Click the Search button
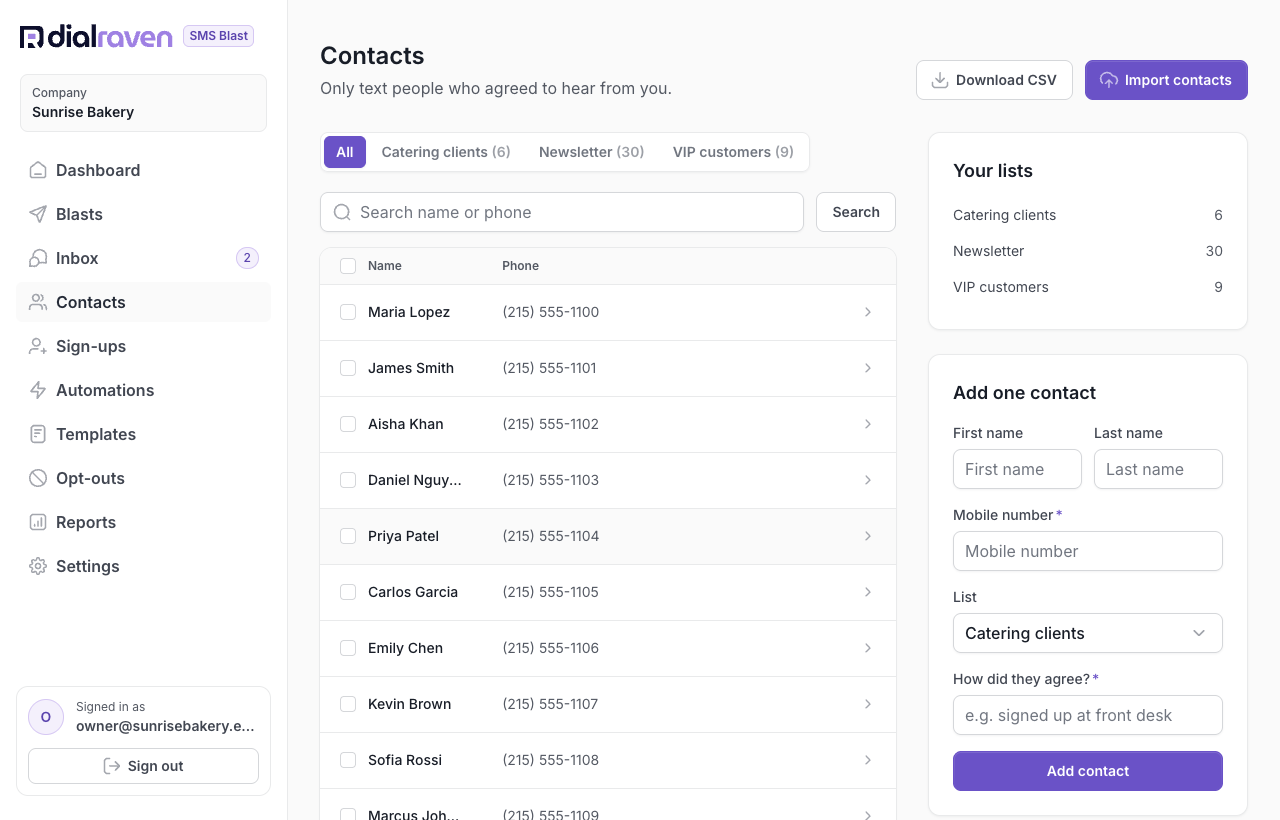1280x820 pixels. coord(856,212)
